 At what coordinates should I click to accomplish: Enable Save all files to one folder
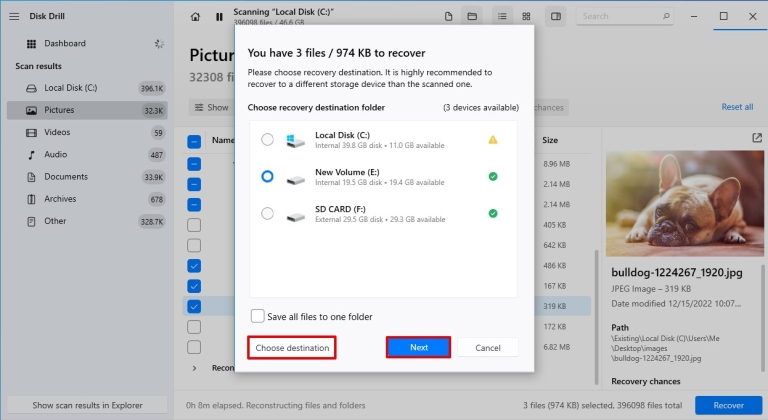click(x=258, y=316)
